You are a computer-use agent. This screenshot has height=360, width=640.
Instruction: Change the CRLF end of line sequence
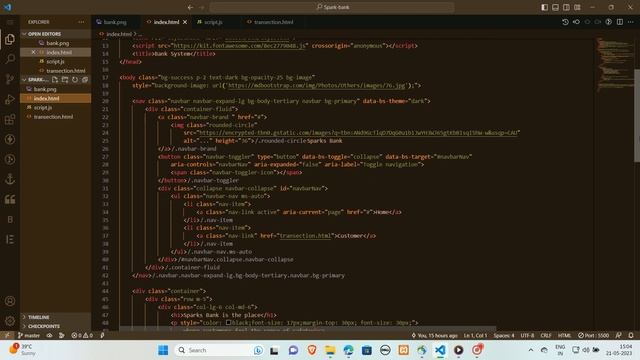point(546,335)
